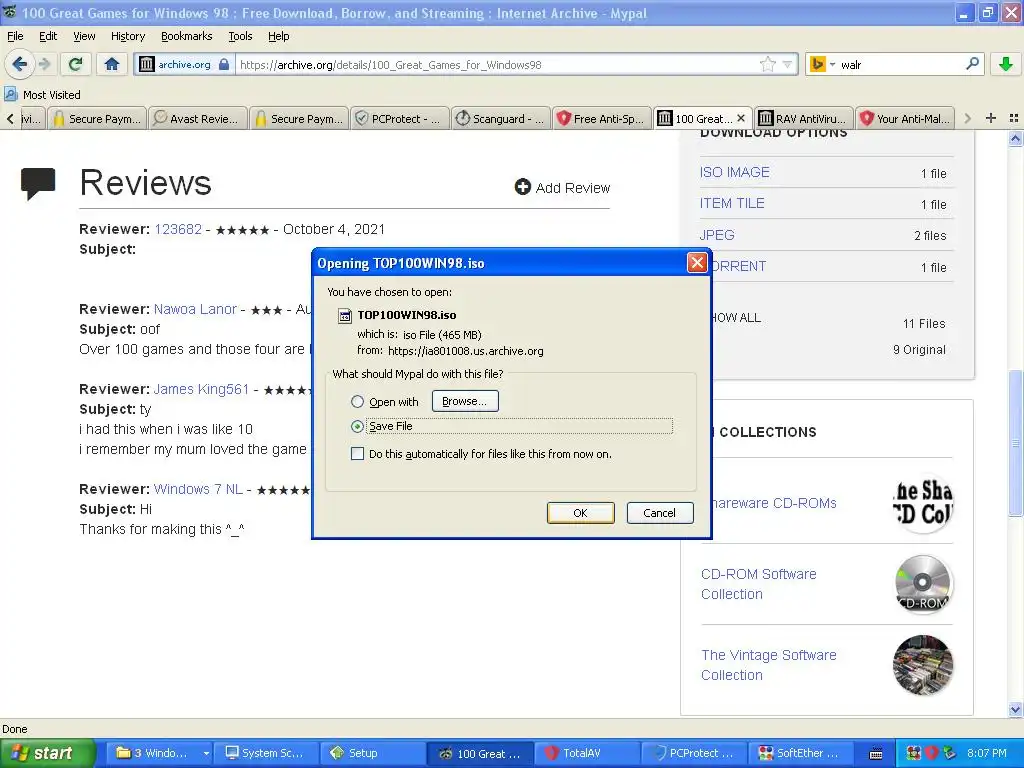Image resolution: width=1024 pixels, height=768 pixels.
Task: Confirm the download with OK
Action: [581, 513]
